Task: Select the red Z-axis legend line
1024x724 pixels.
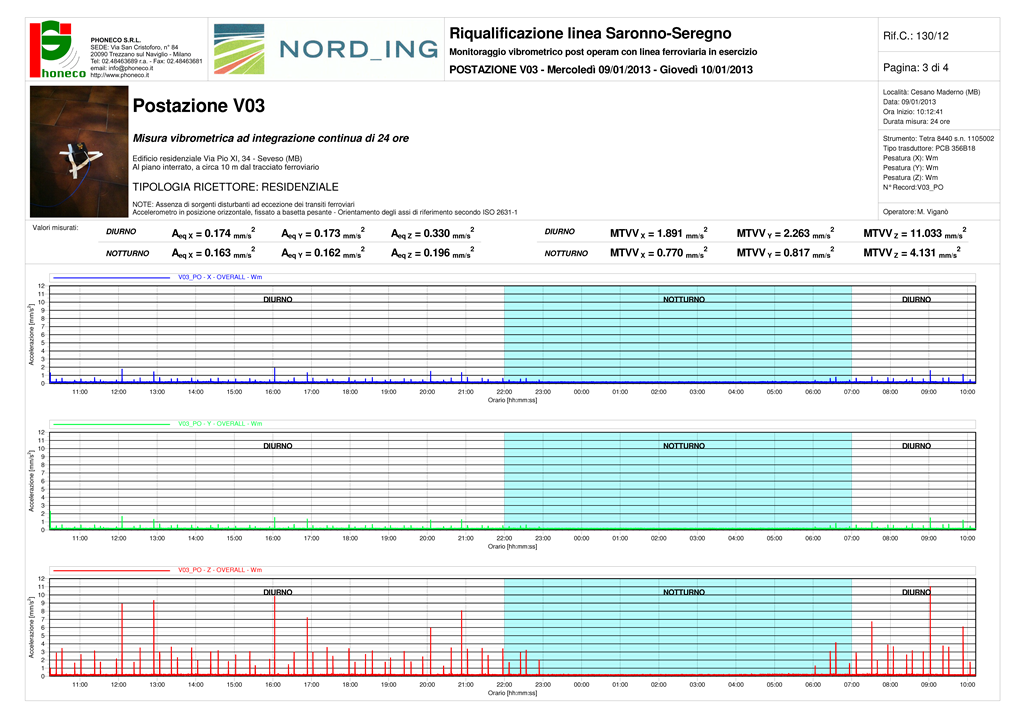Action: coord(112,571)
